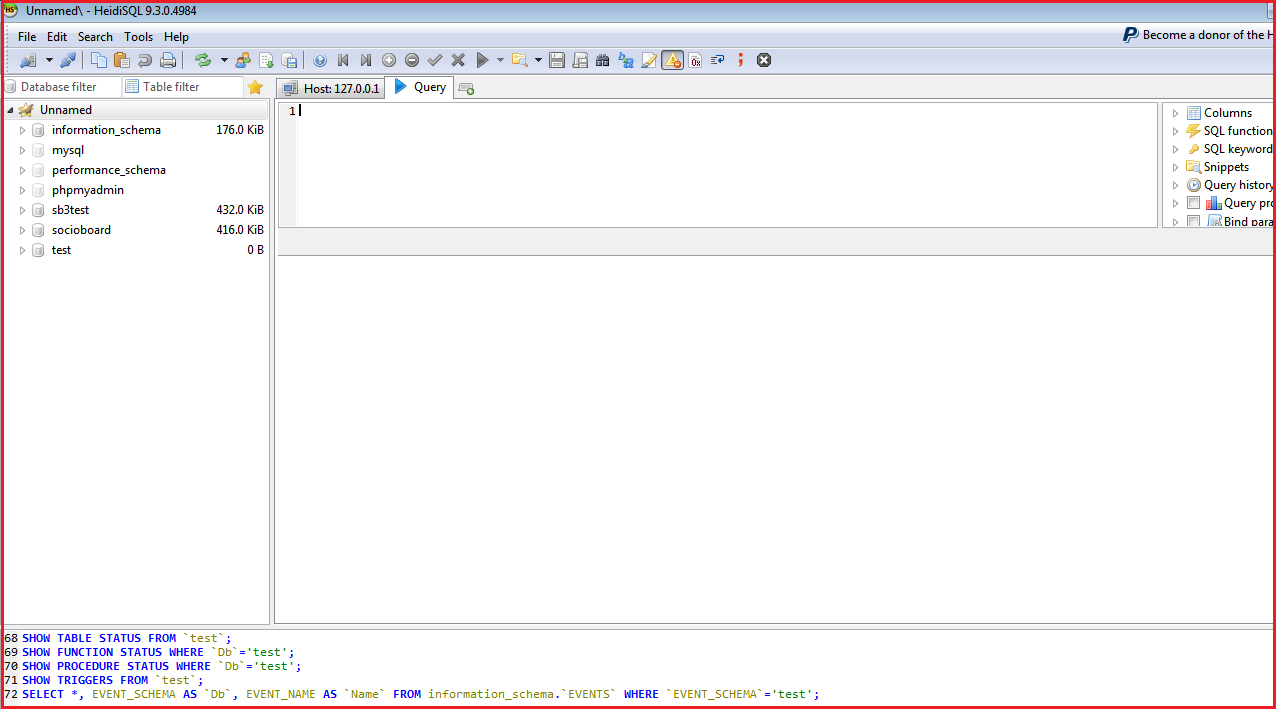Click the blue Help question icon
The image size is (1276, 709).
coord(320,60)
